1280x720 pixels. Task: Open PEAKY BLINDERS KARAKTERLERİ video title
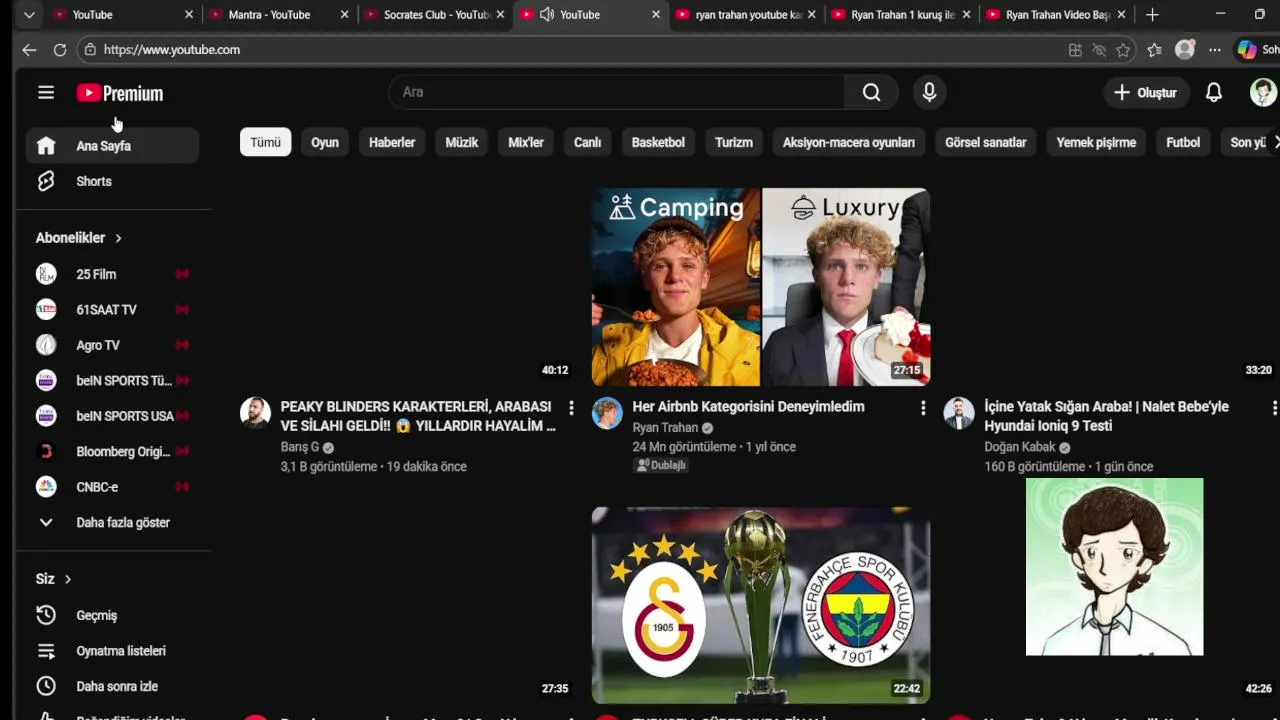point(418,416)
